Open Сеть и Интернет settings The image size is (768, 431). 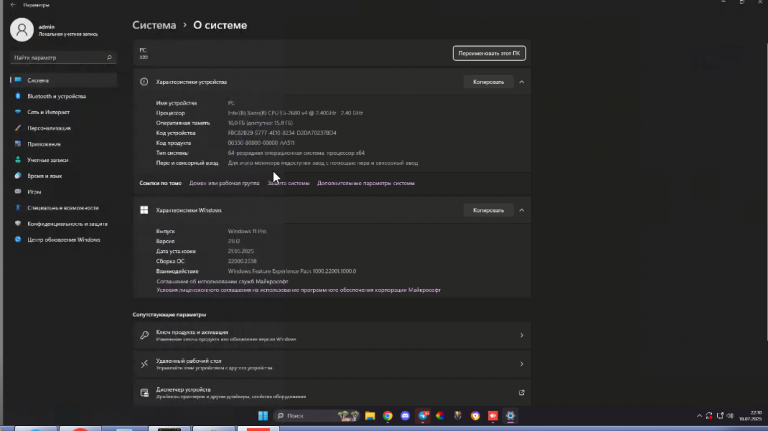[63, 112]
